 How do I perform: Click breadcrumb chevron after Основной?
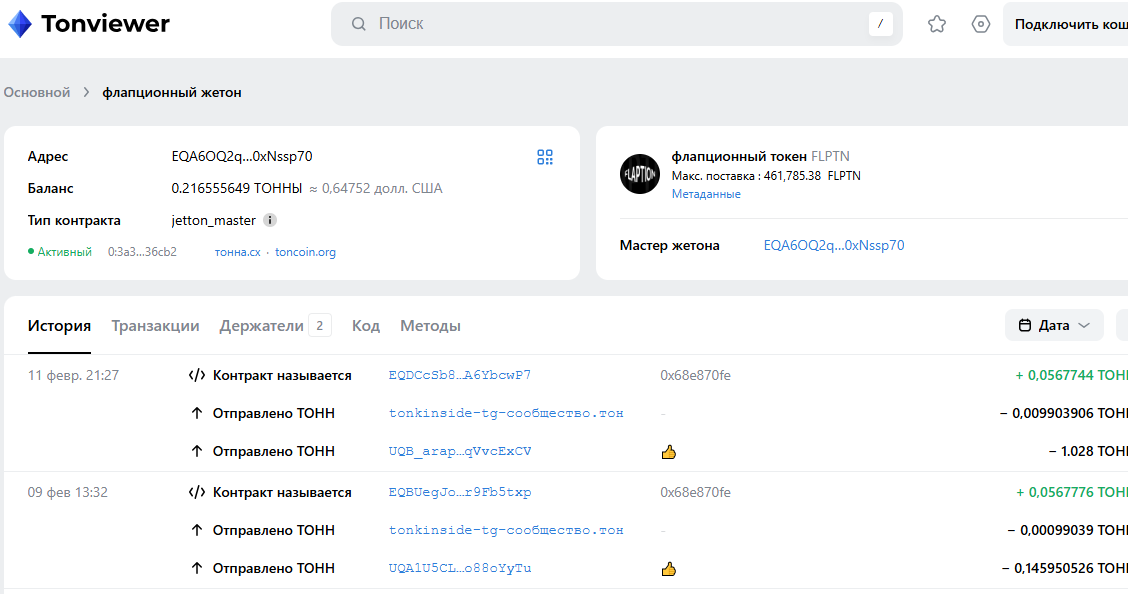[86, 92]
